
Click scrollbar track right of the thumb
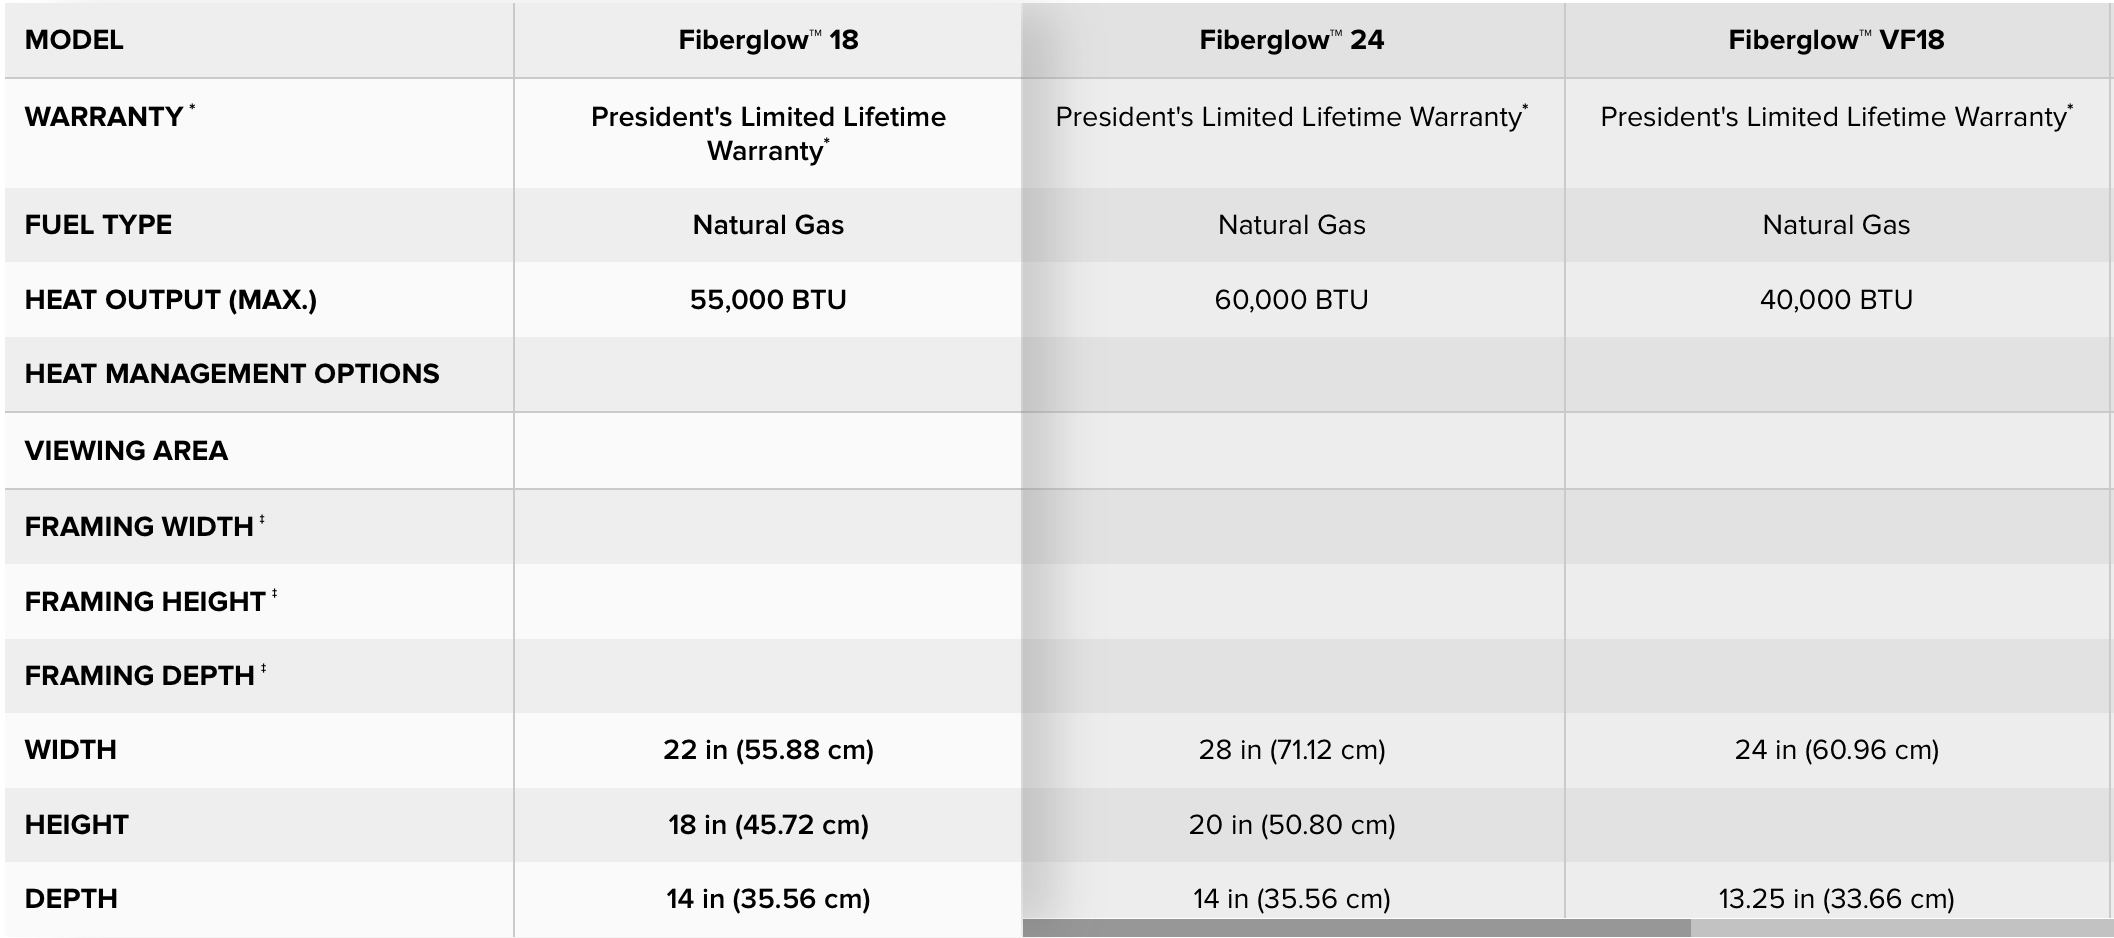point(1900,929)
